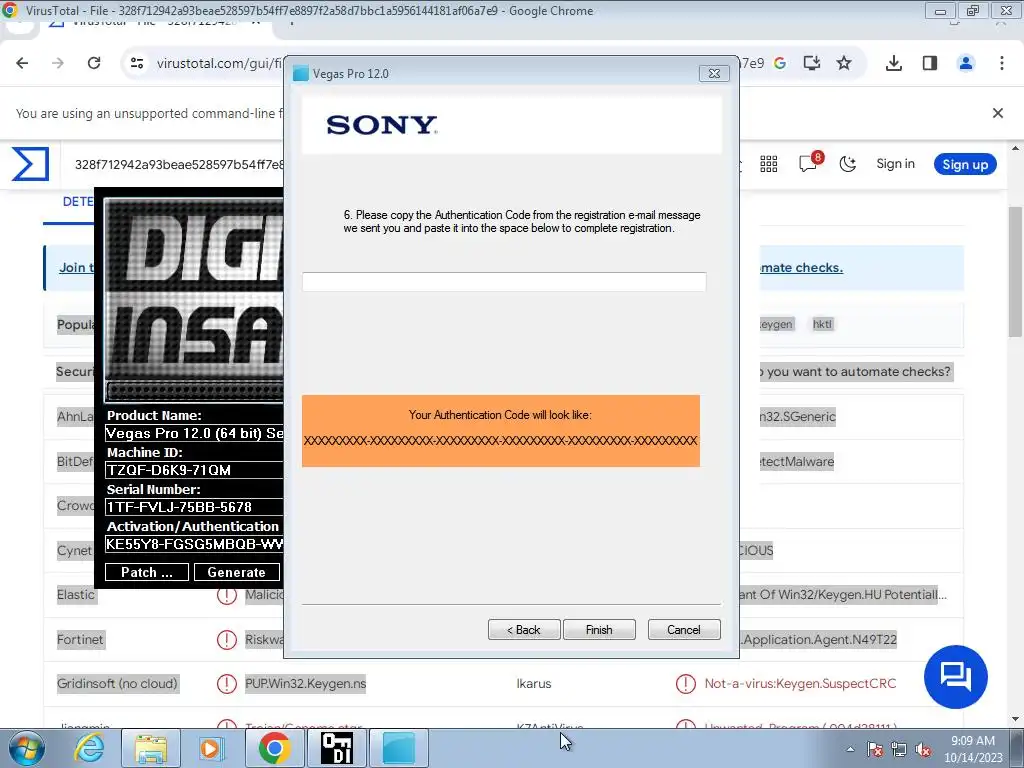Click the Back button in Vegas Pro dialog

pyautogui.click(x=524, y=630)
